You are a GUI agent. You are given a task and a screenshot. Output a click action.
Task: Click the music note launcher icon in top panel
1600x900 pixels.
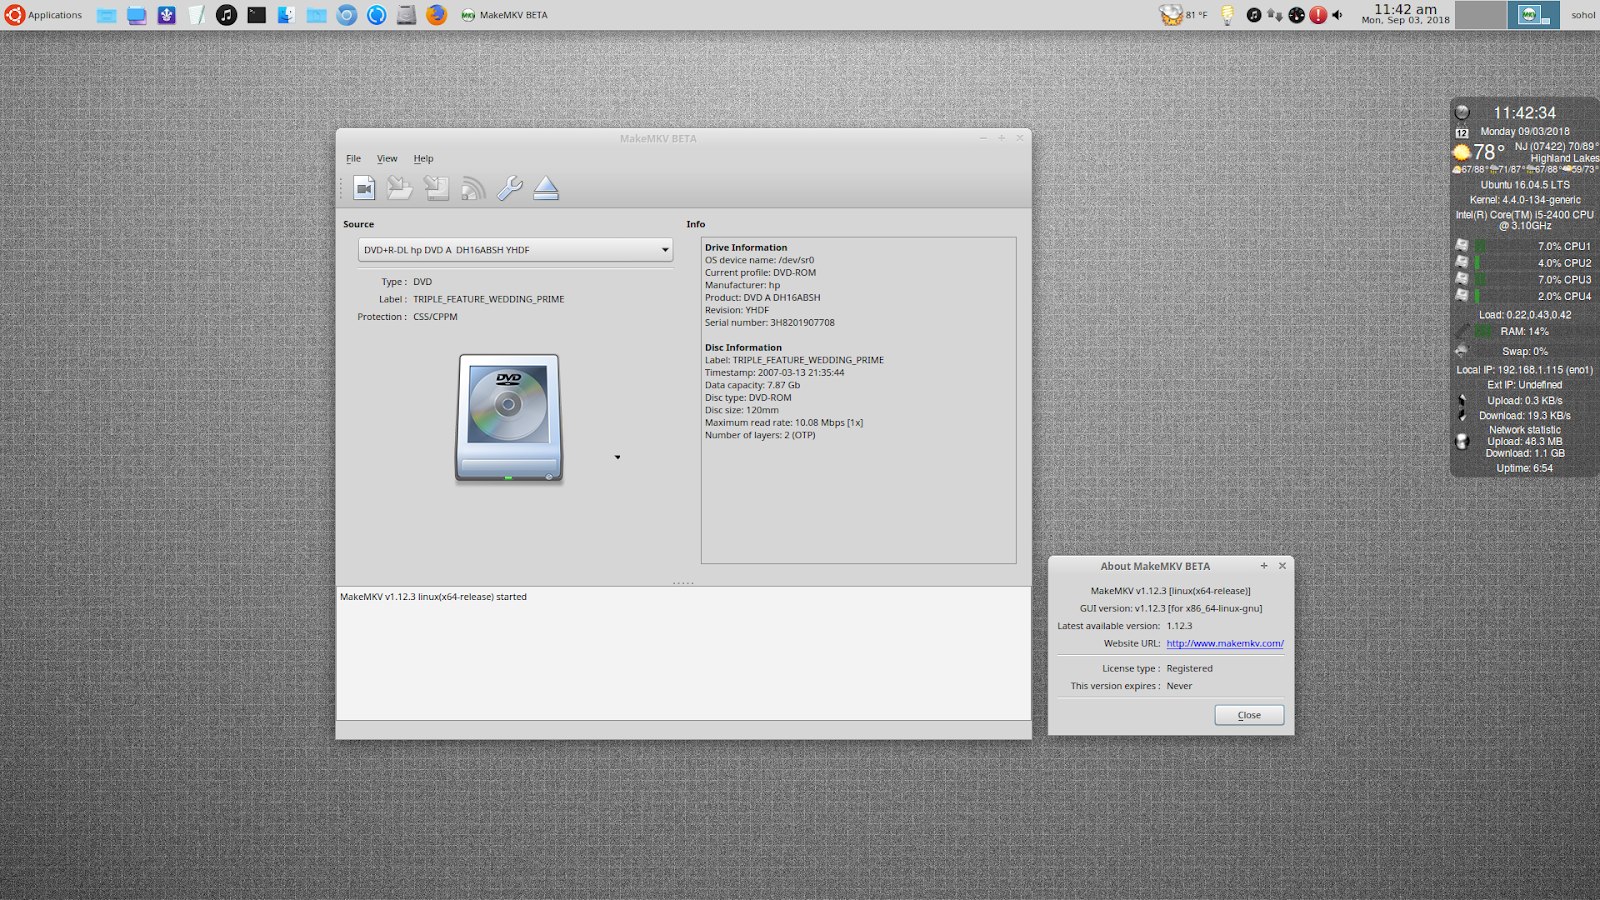tap(226, 15)
